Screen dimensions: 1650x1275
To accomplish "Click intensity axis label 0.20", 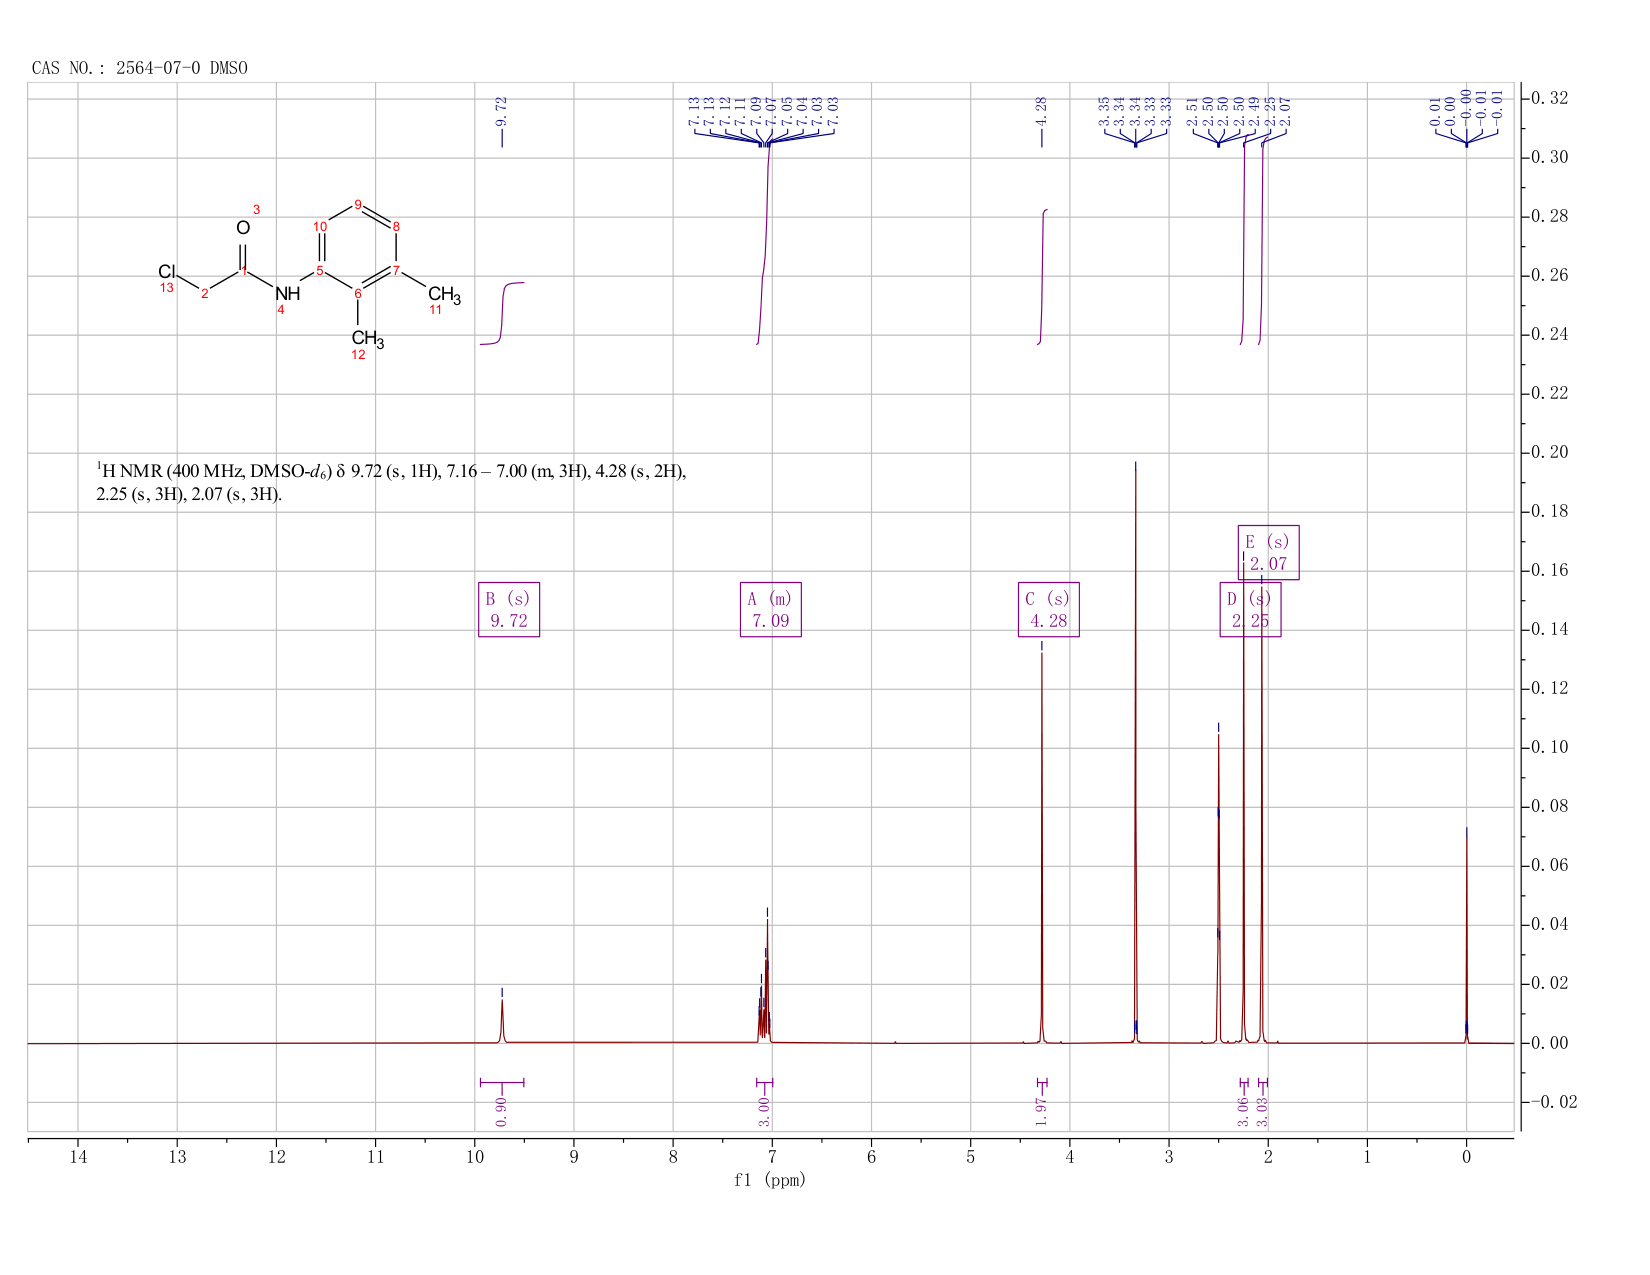I will (x=1548, y=453).
